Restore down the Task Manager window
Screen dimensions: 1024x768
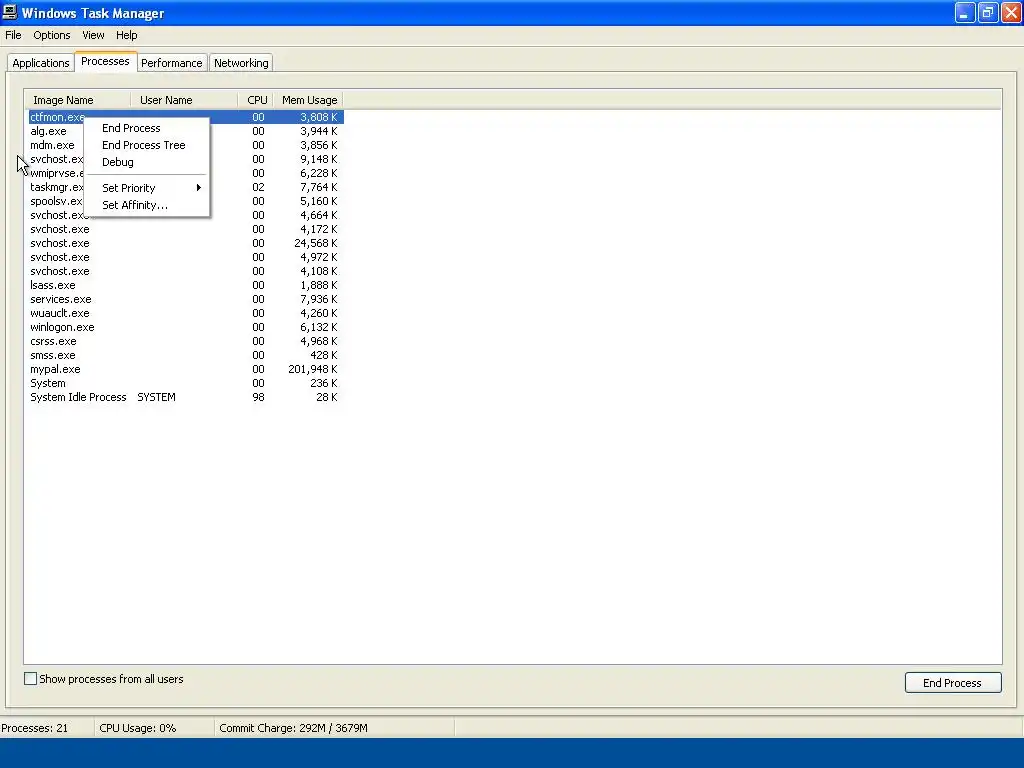[x=988, y=13]
